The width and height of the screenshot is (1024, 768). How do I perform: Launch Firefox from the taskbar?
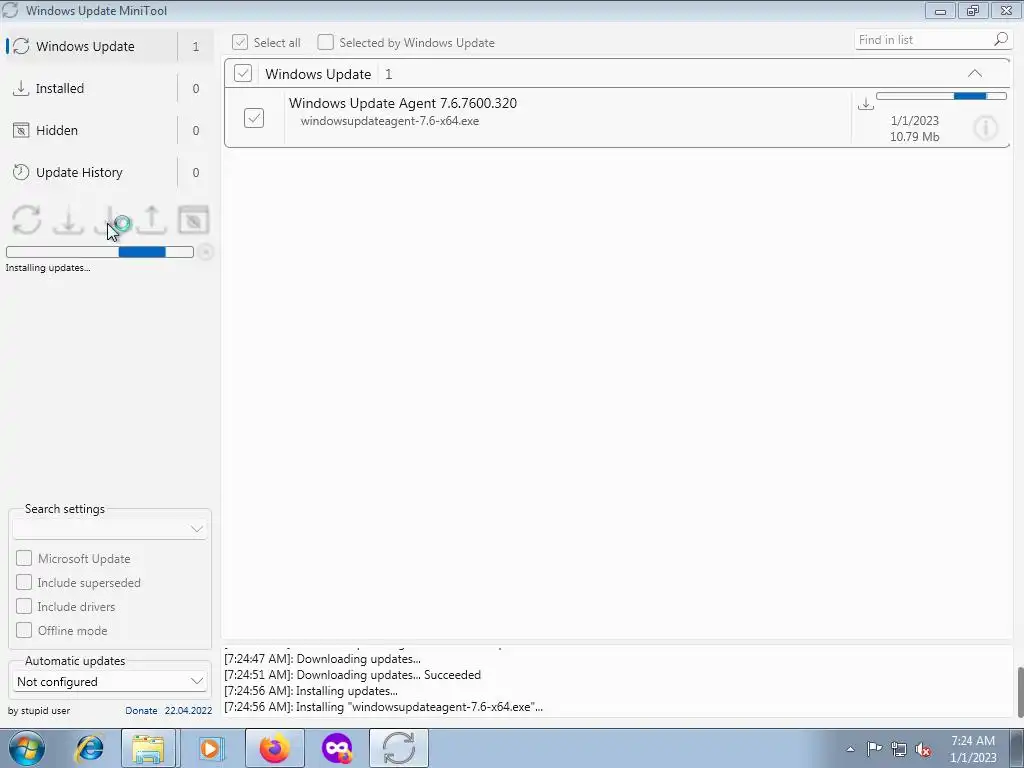click(x=274, y=748)
